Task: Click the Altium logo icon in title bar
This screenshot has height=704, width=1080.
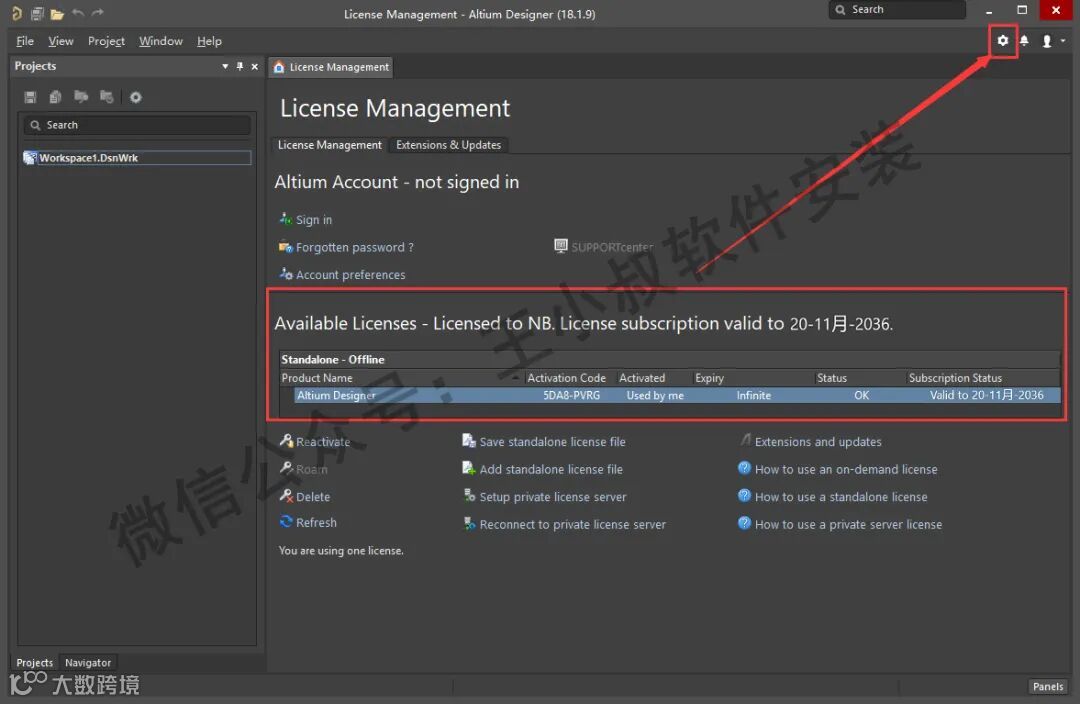Action: (x=17, y=12)
